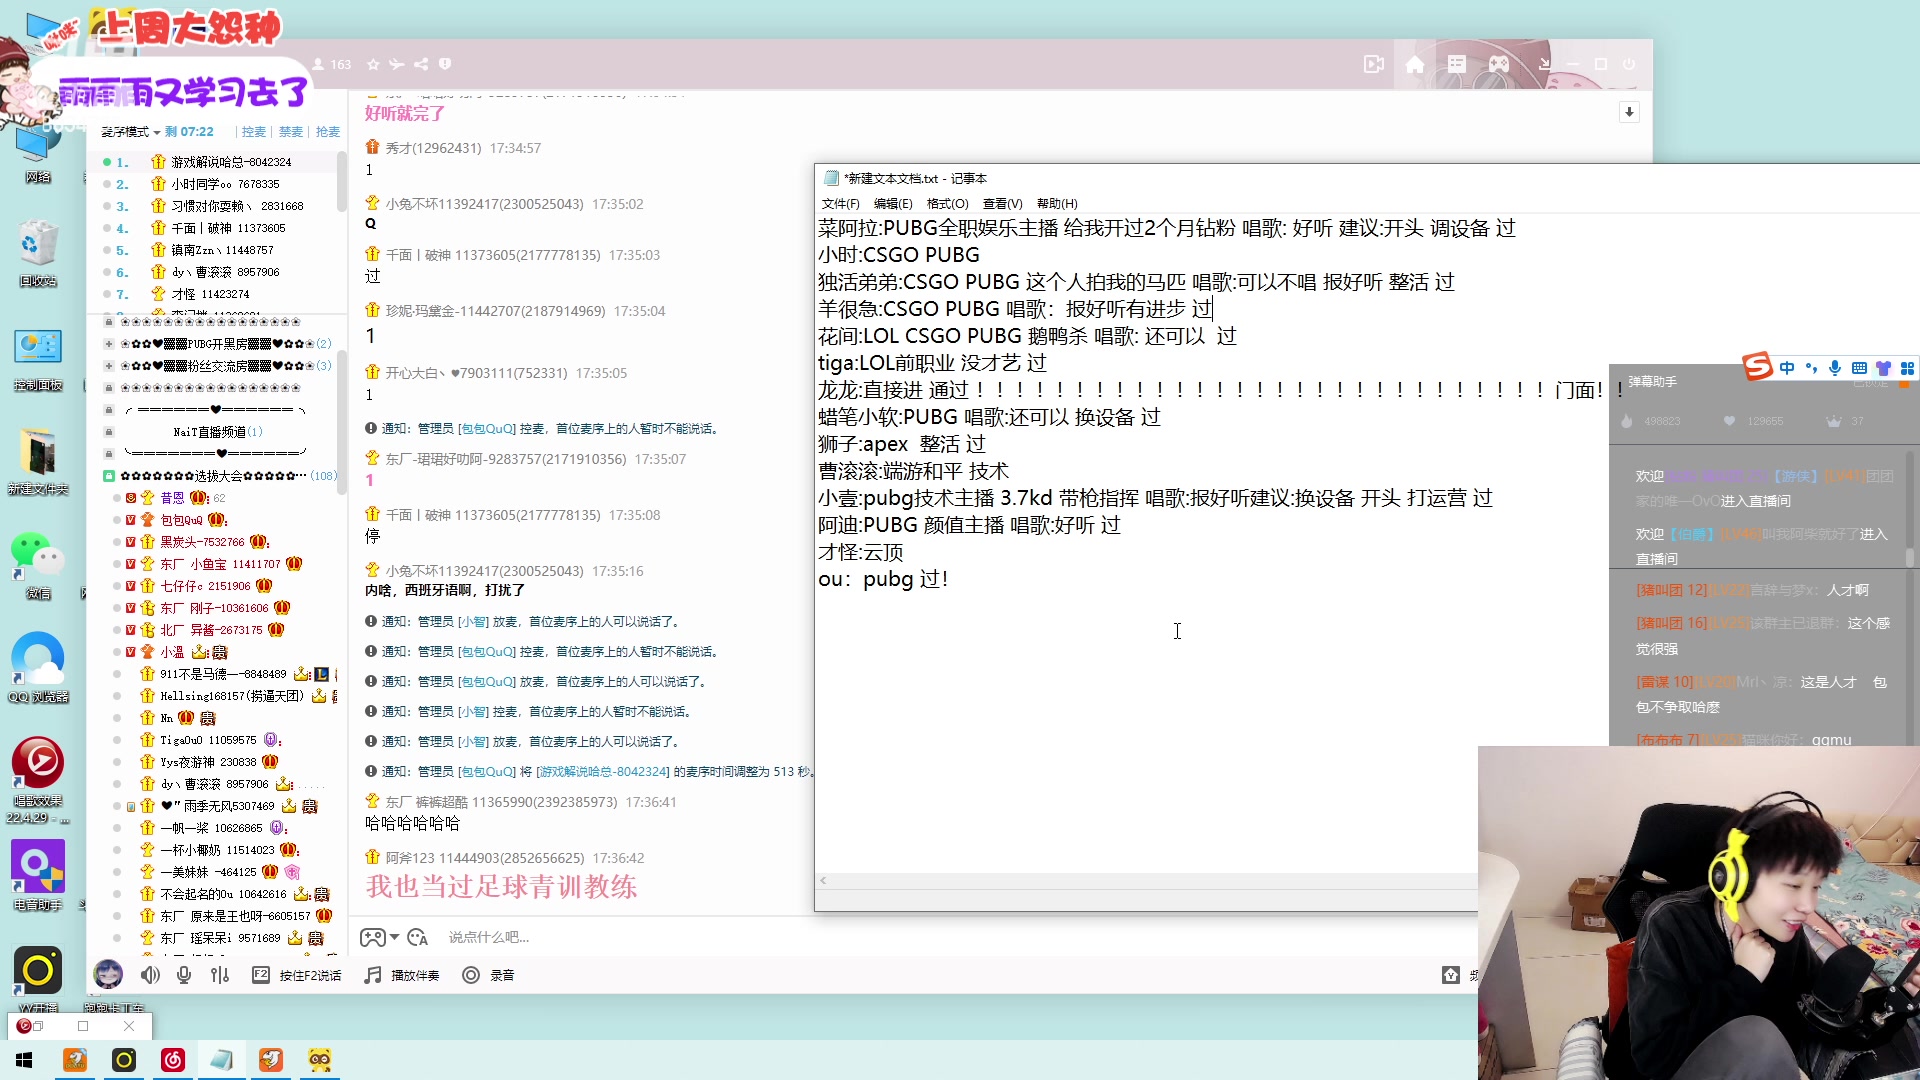Click the upload icon at bottom right of chat

[x=1451, y=975]
